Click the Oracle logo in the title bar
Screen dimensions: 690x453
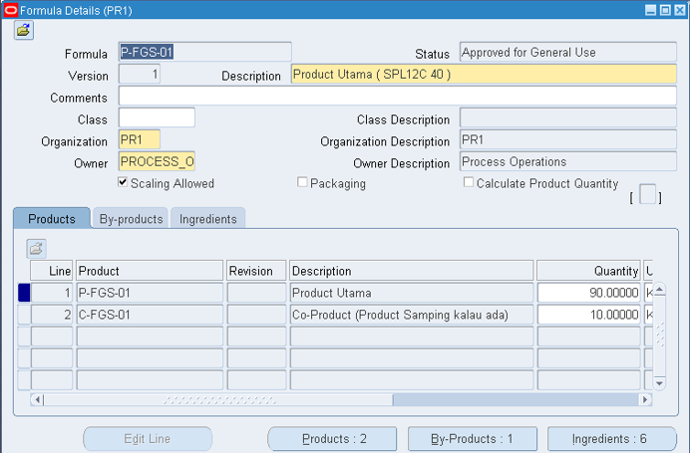click(10, 10)
